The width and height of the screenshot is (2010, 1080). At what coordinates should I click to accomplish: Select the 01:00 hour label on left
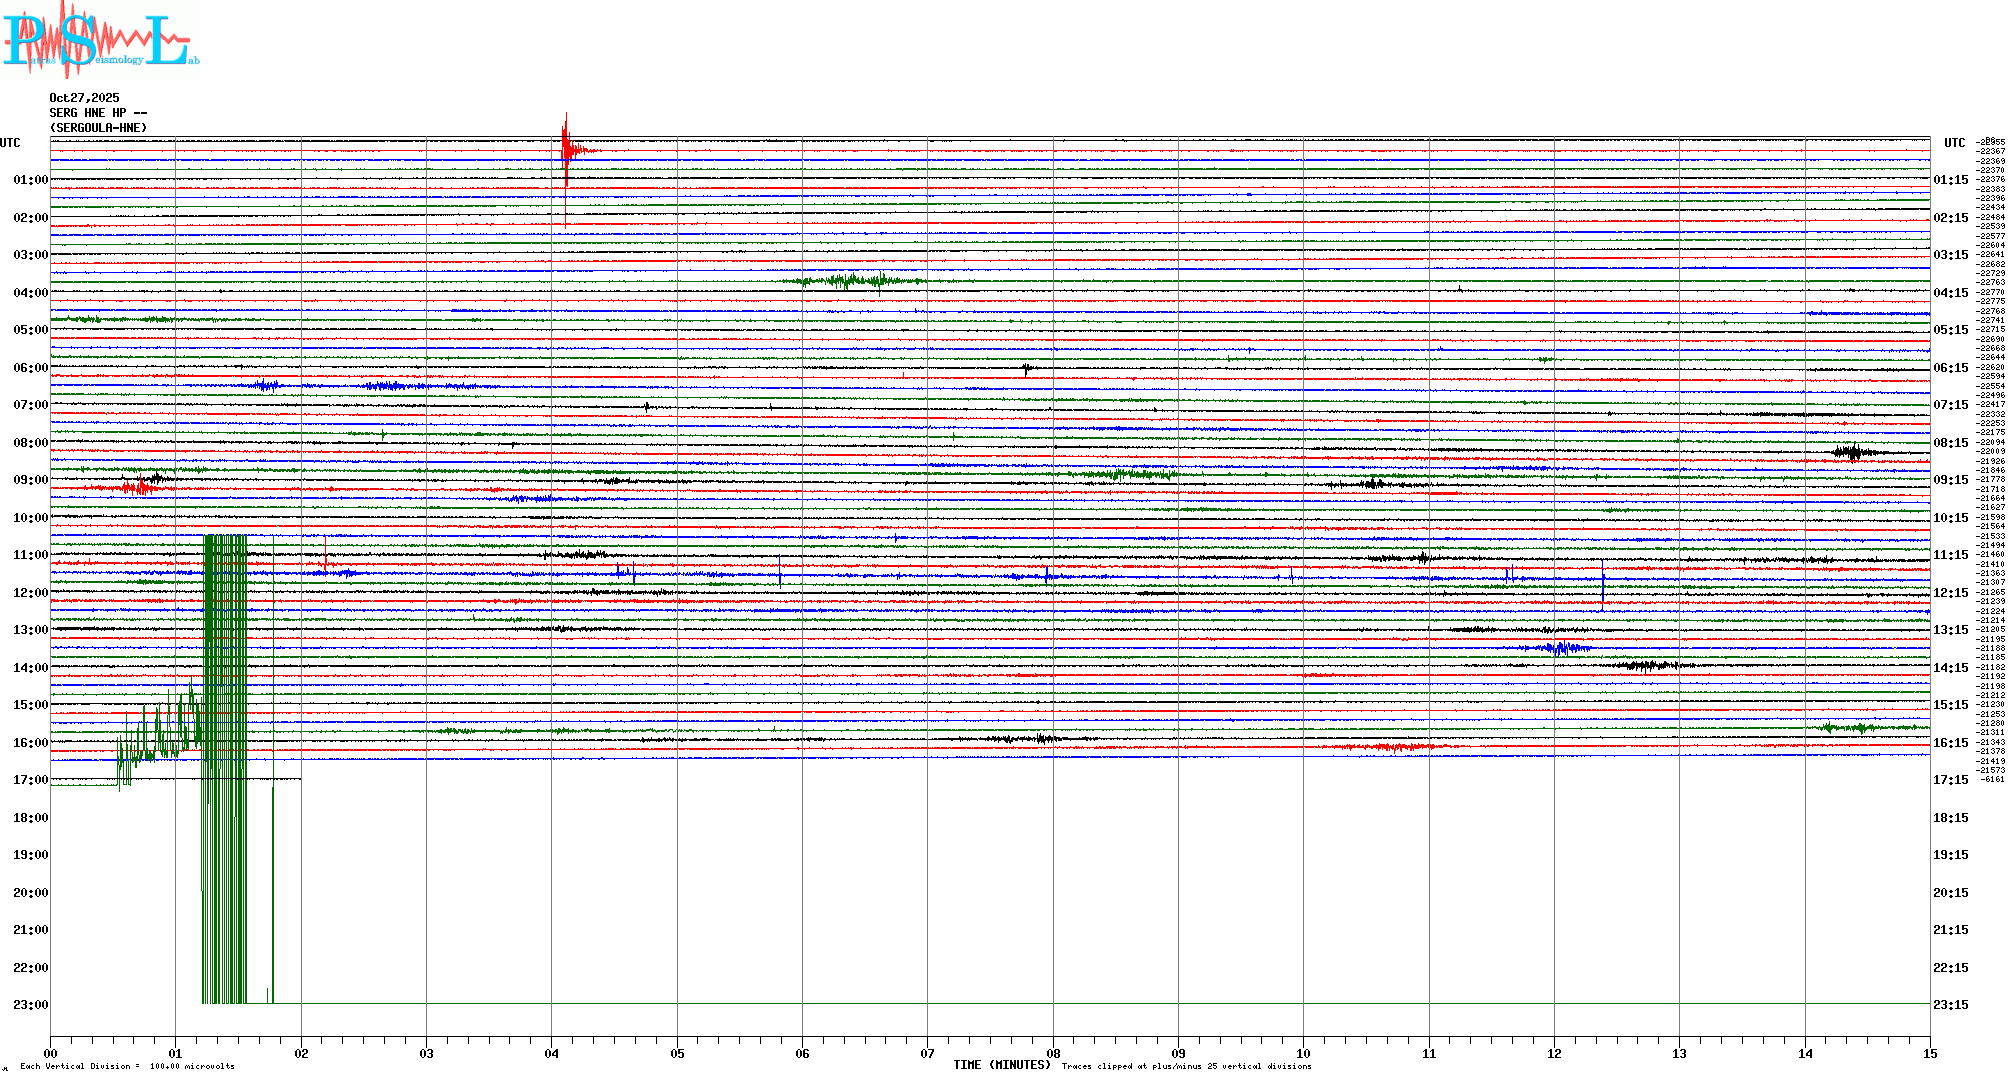click(x=30, y=180)
